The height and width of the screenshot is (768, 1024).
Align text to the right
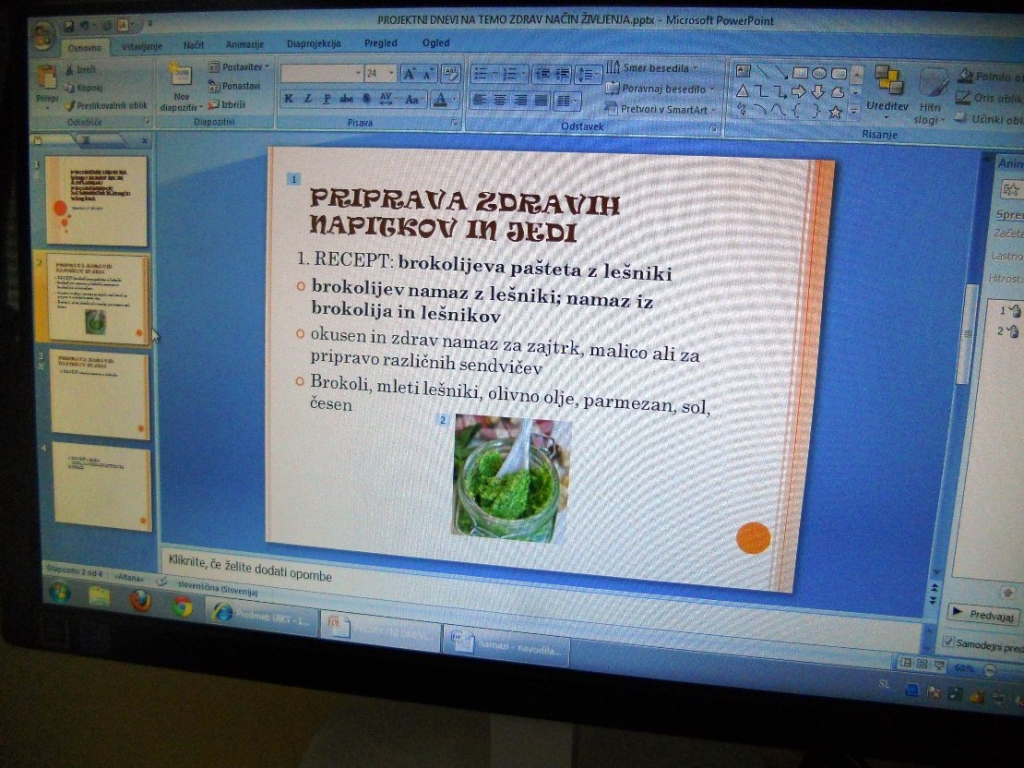coord(520,101)
